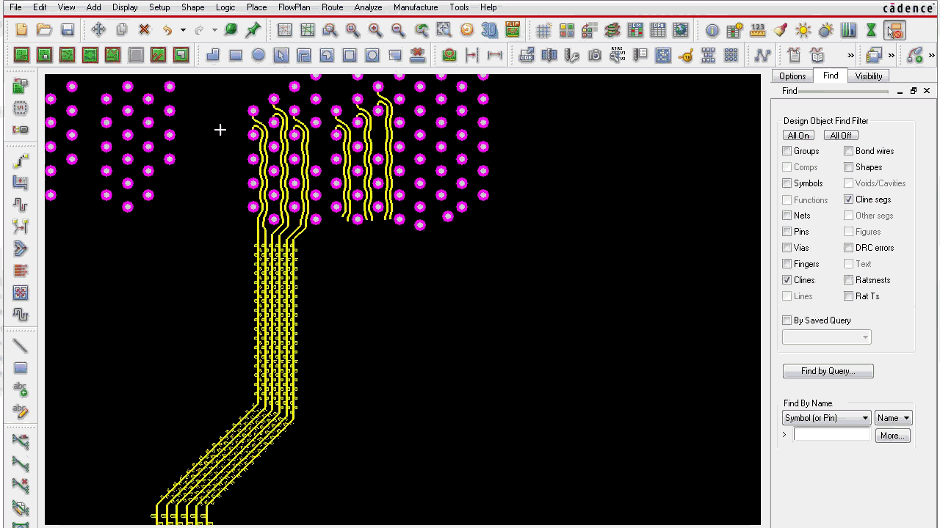This screenshot has height=528, width=940.
Task: Click the More button
Action: point(893,436)
